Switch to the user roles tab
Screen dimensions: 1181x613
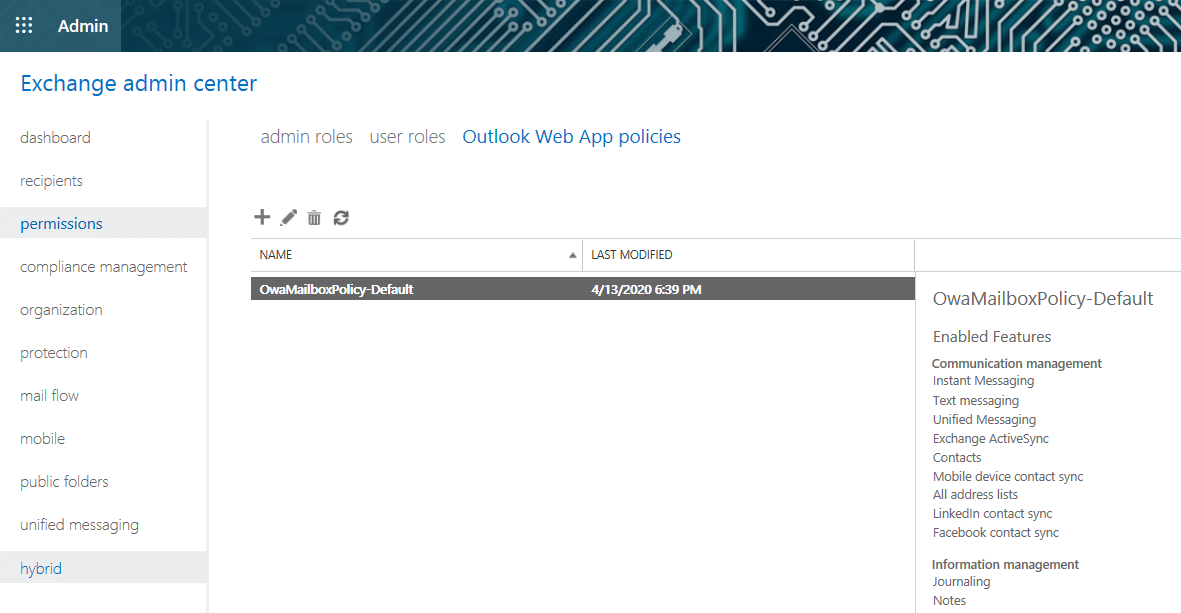pos(407,136)
